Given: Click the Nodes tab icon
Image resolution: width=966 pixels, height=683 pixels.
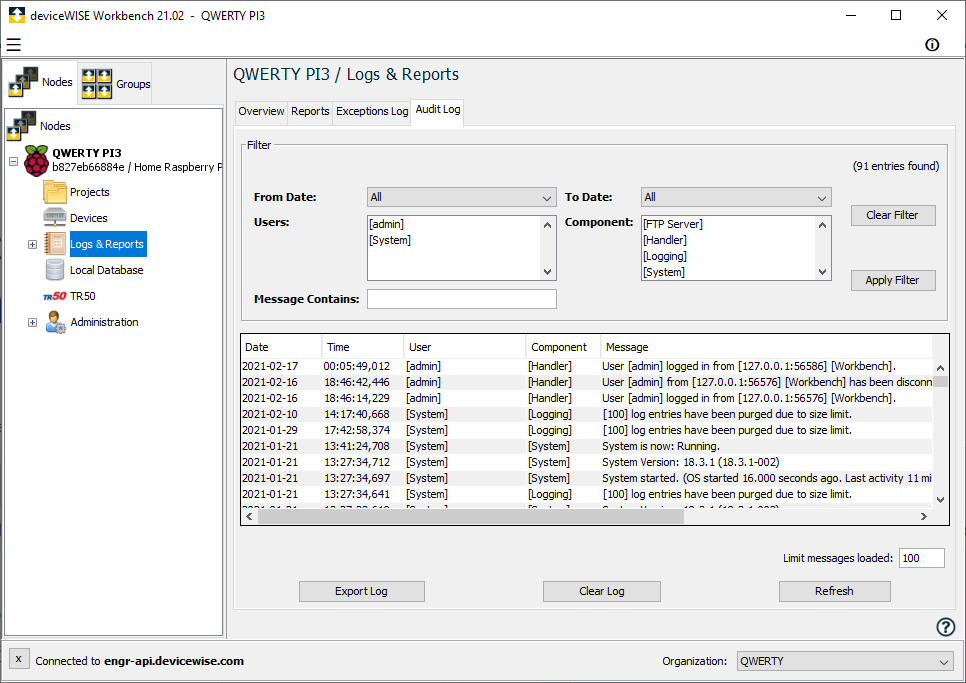Looking at the screenshot, I should tap(23, 82).
